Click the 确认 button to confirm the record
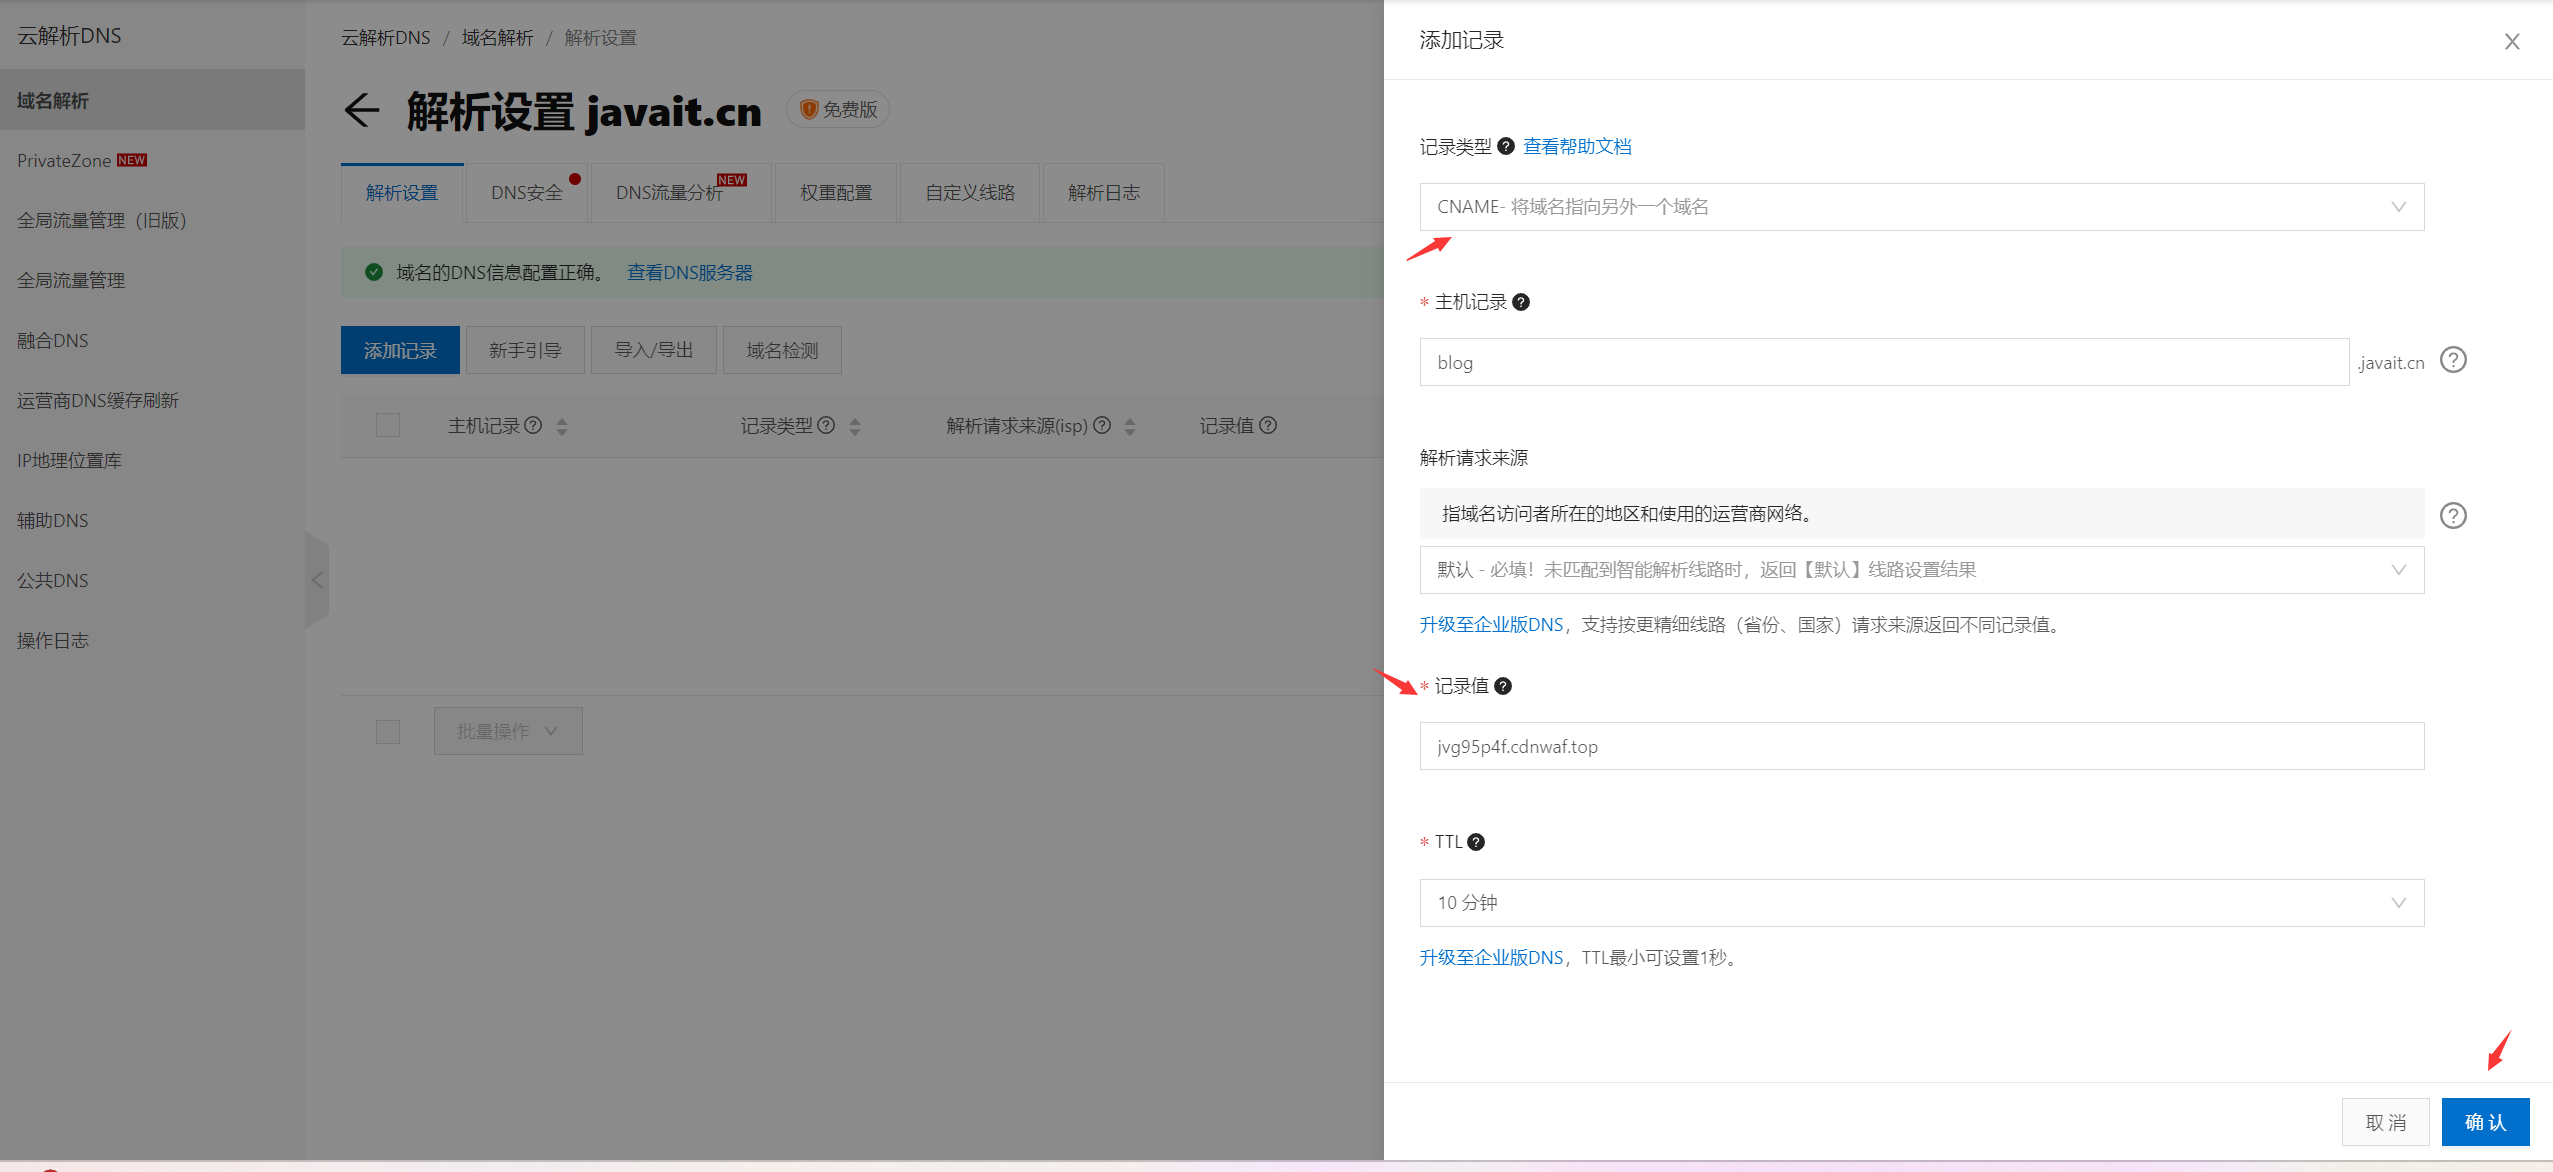Viewport: 2553px width, 1172px height. pos(2484,1121)
